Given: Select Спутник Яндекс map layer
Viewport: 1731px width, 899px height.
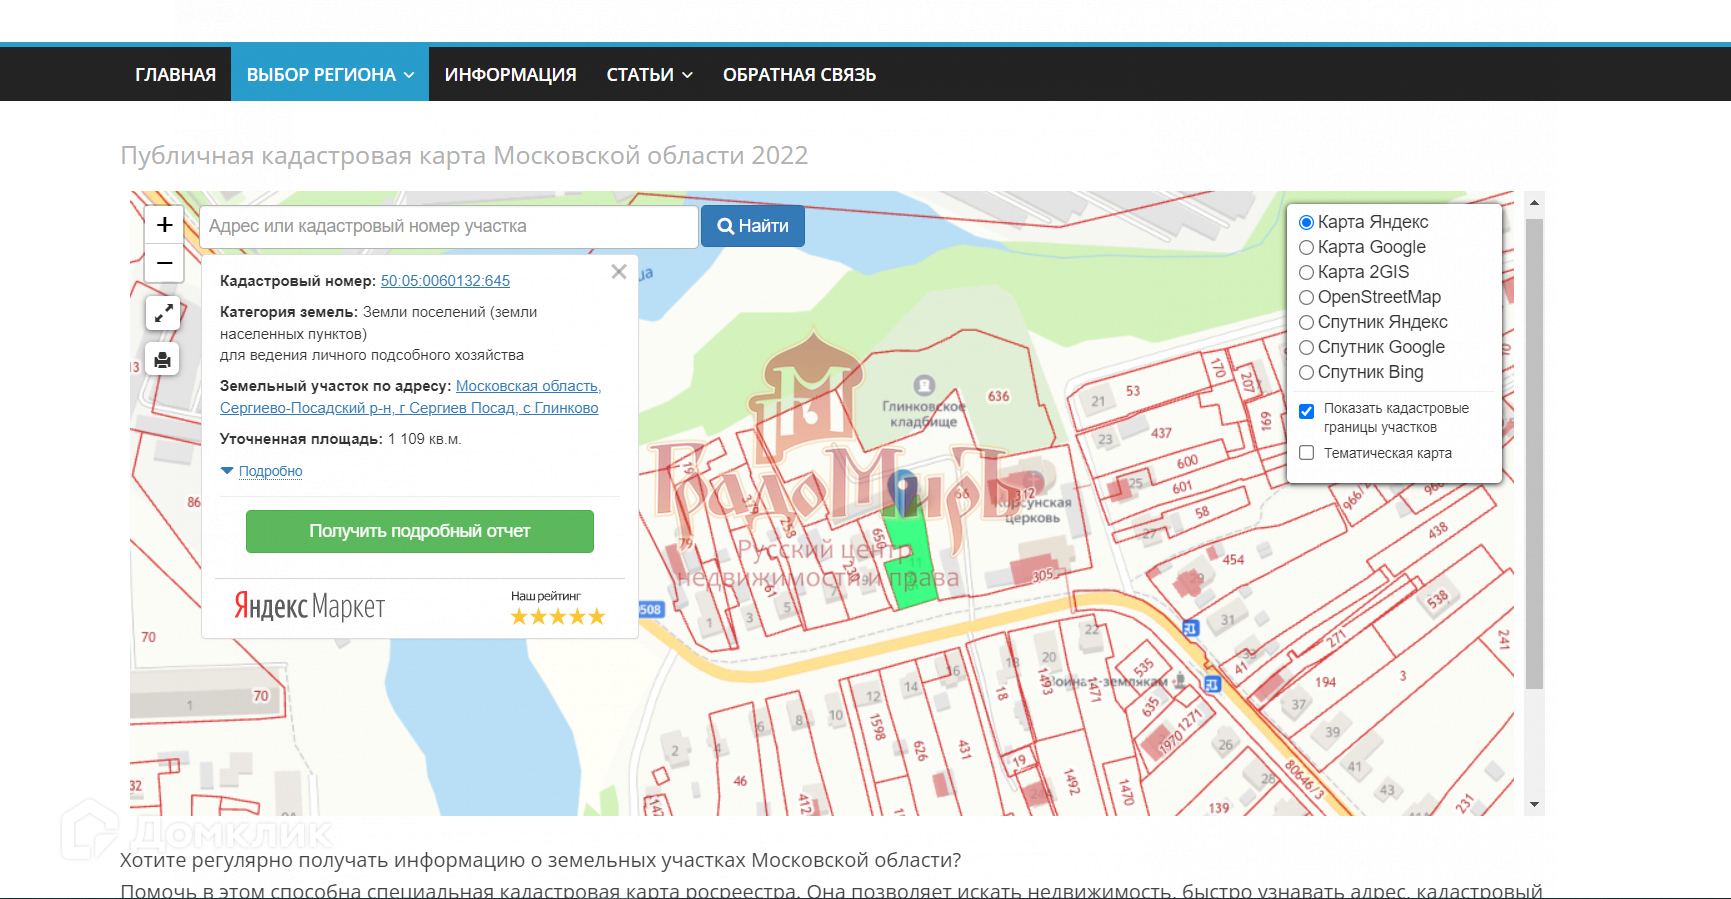Looking at the screenshot, I should point(1306,322).
